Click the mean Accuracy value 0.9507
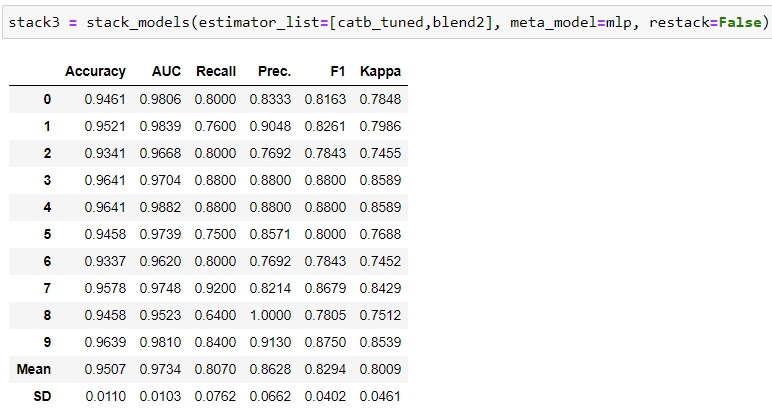The height and width of the screenshot is (408, 772). 105,369
